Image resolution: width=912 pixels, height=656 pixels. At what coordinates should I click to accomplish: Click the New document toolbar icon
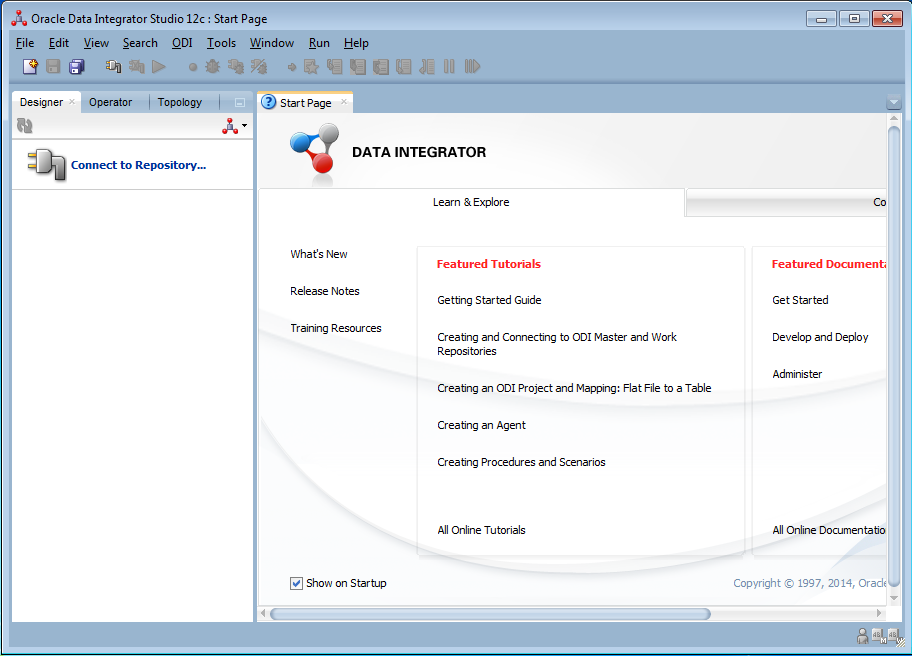click(30, 66)
